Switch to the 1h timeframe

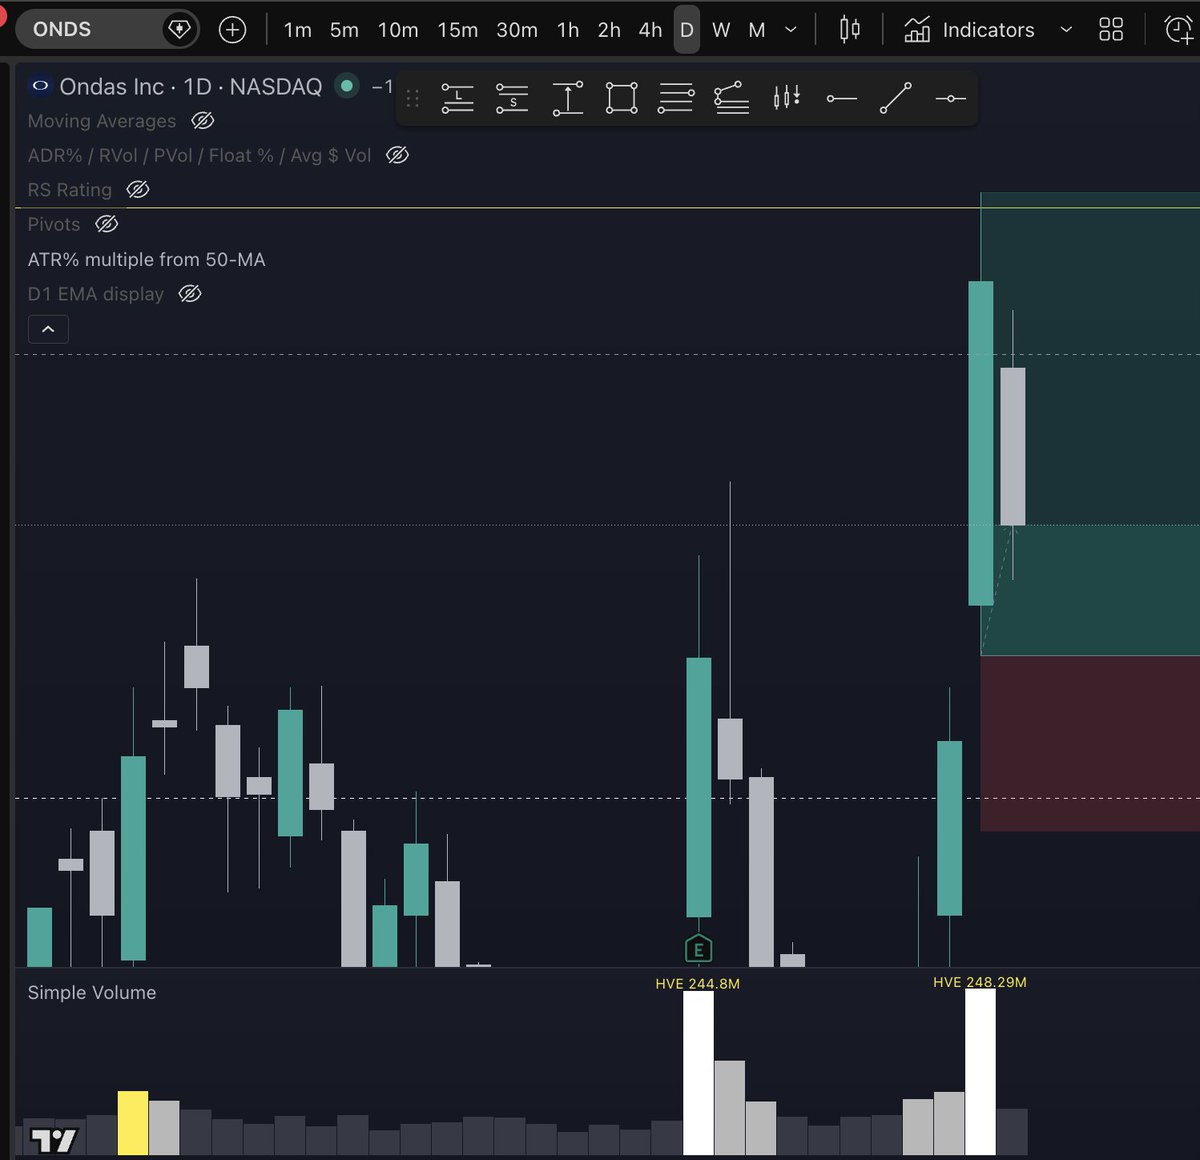click(568, 30)
